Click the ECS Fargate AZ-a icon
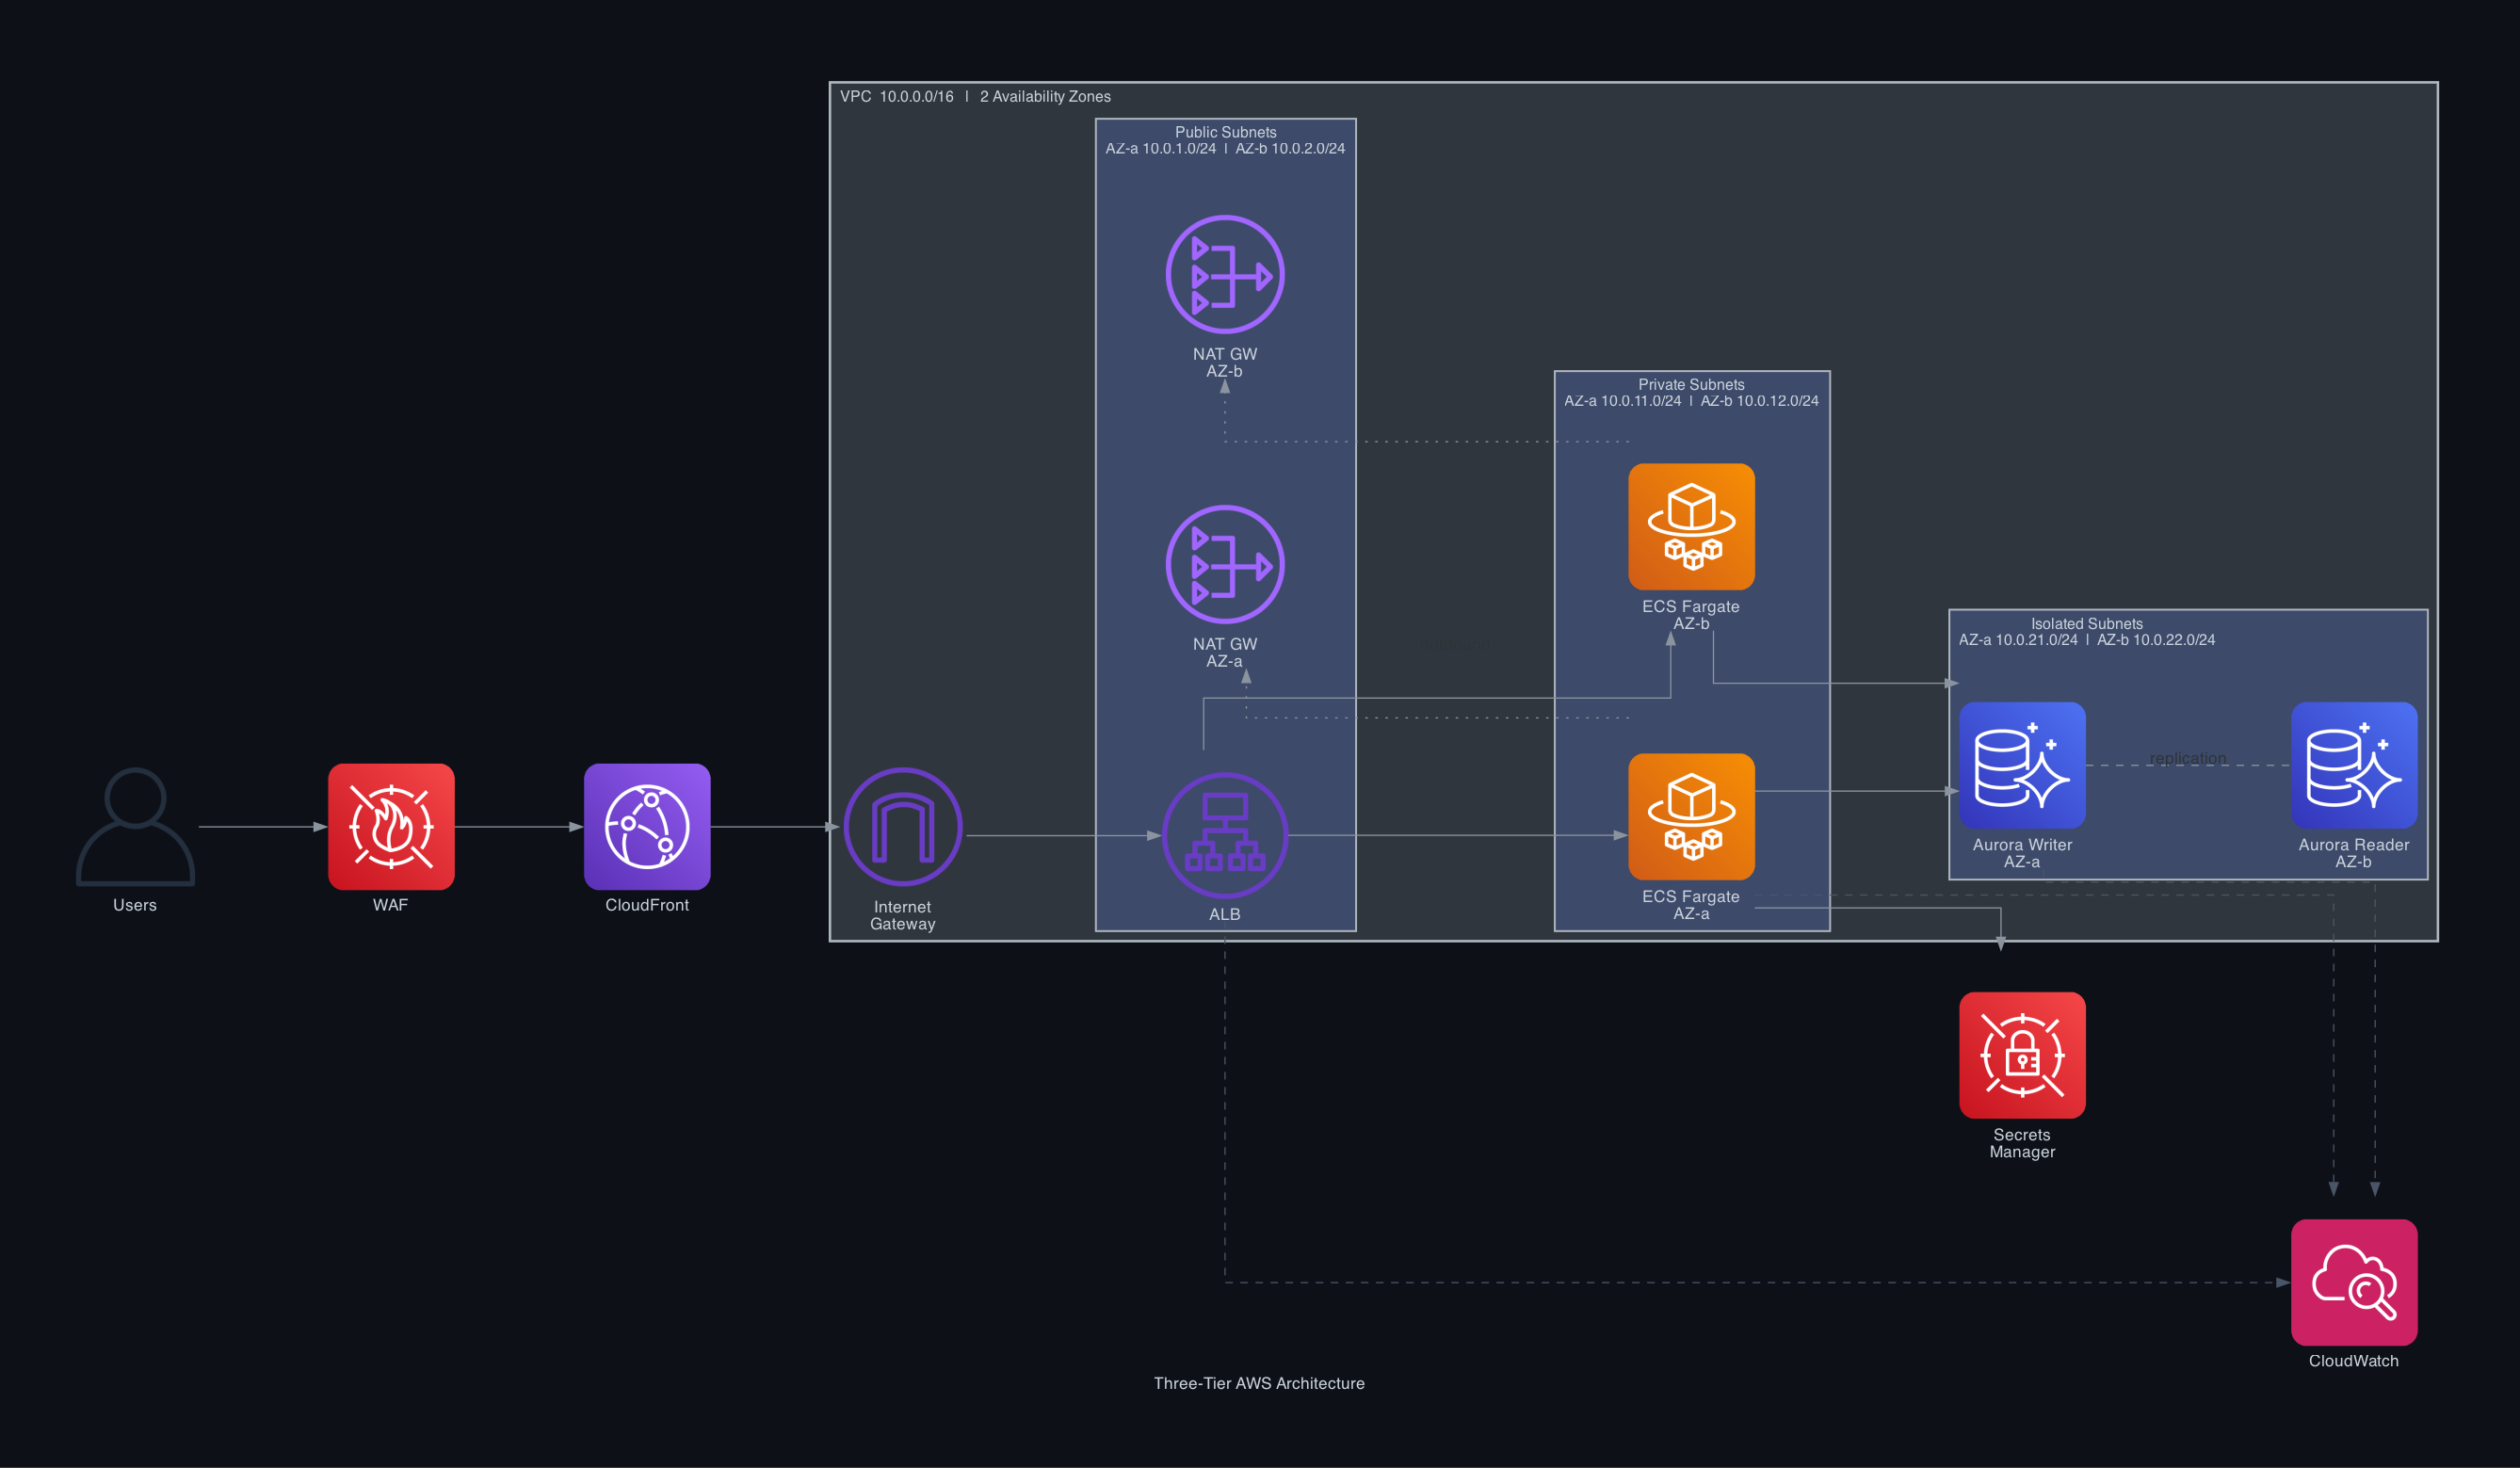 click(x=1690, y=817)
